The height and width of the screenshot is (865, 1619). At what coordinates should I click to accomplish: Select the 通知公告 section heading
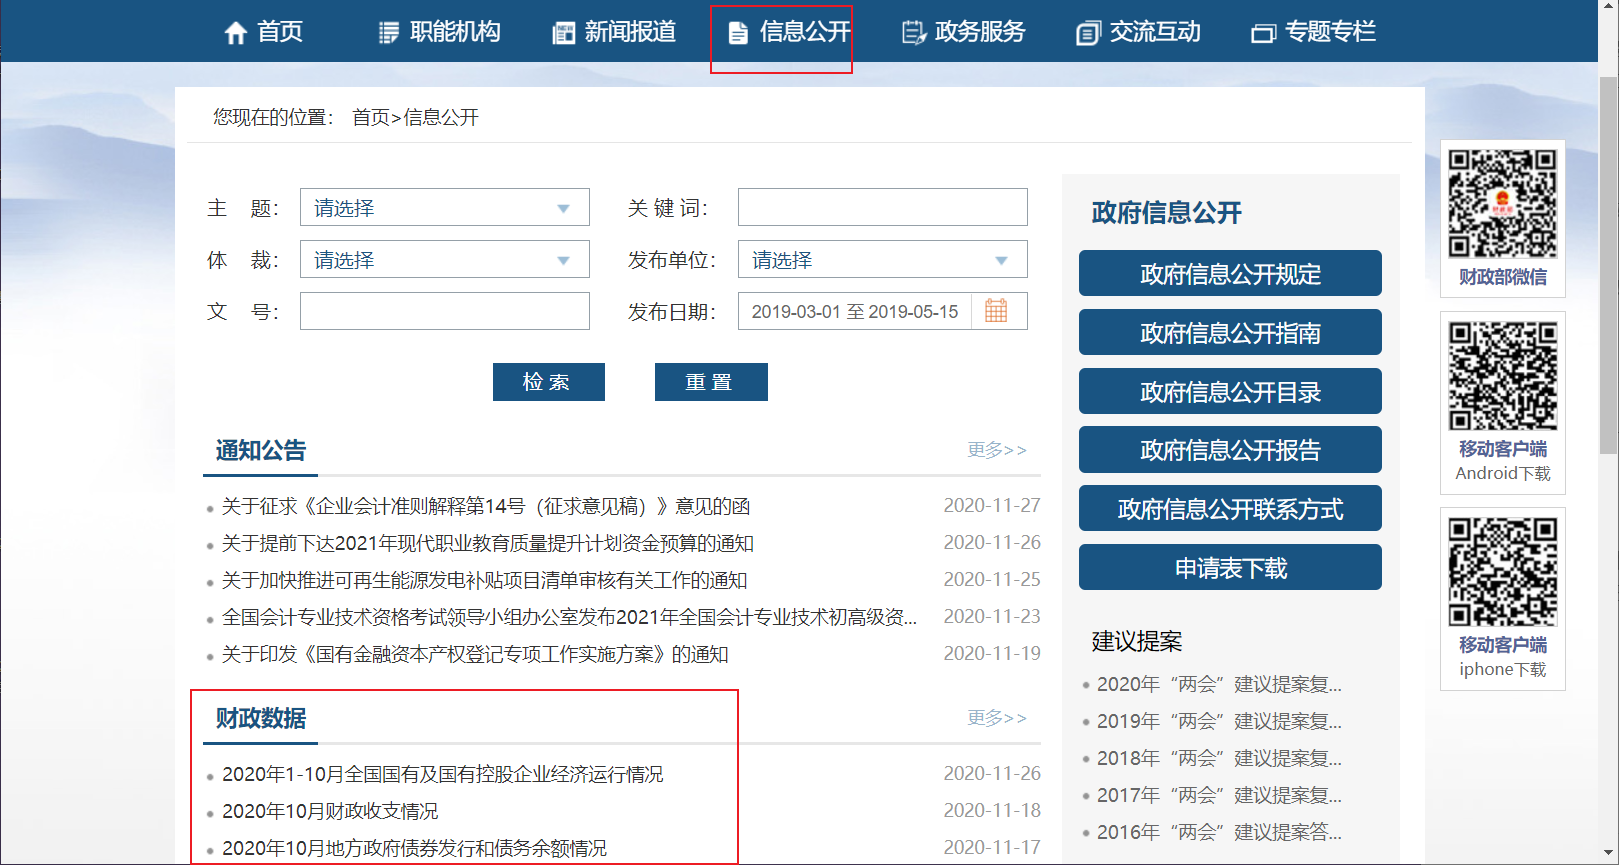[x=261, y=450]
